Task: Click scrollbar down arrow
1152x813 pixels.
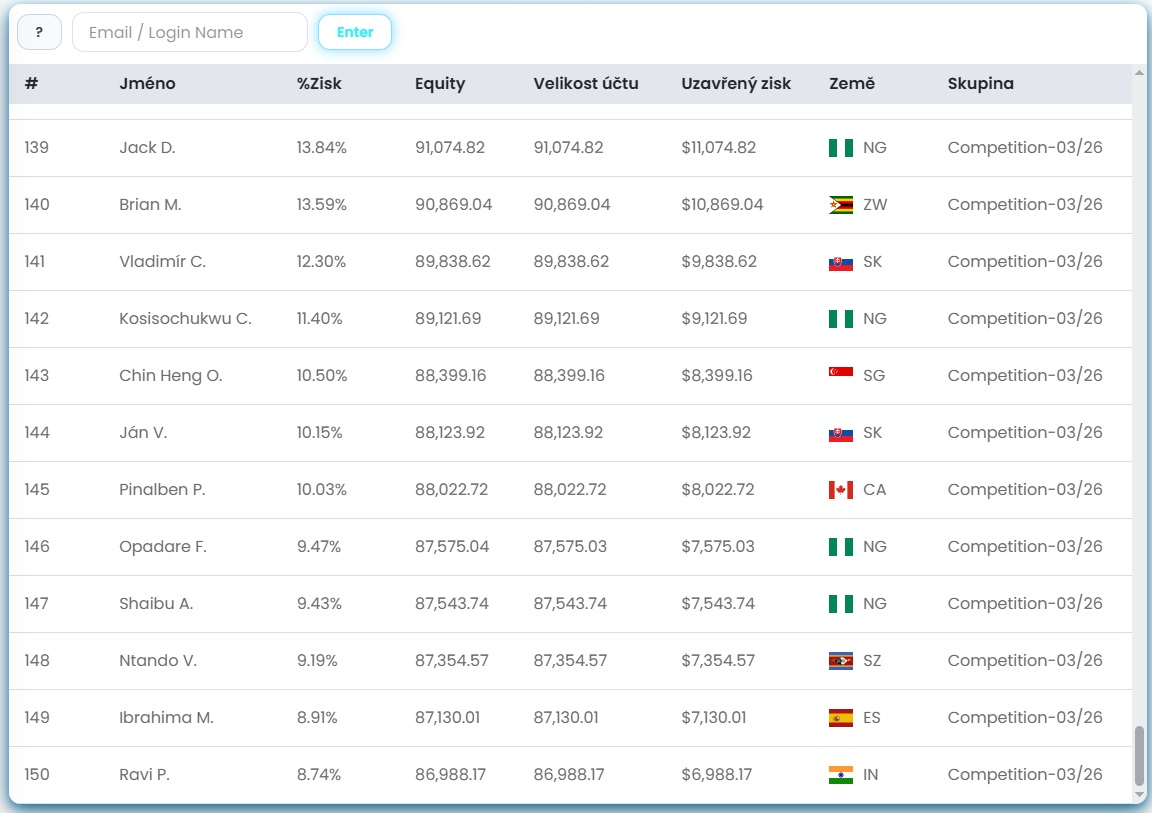Action: tap(1139, 795)
